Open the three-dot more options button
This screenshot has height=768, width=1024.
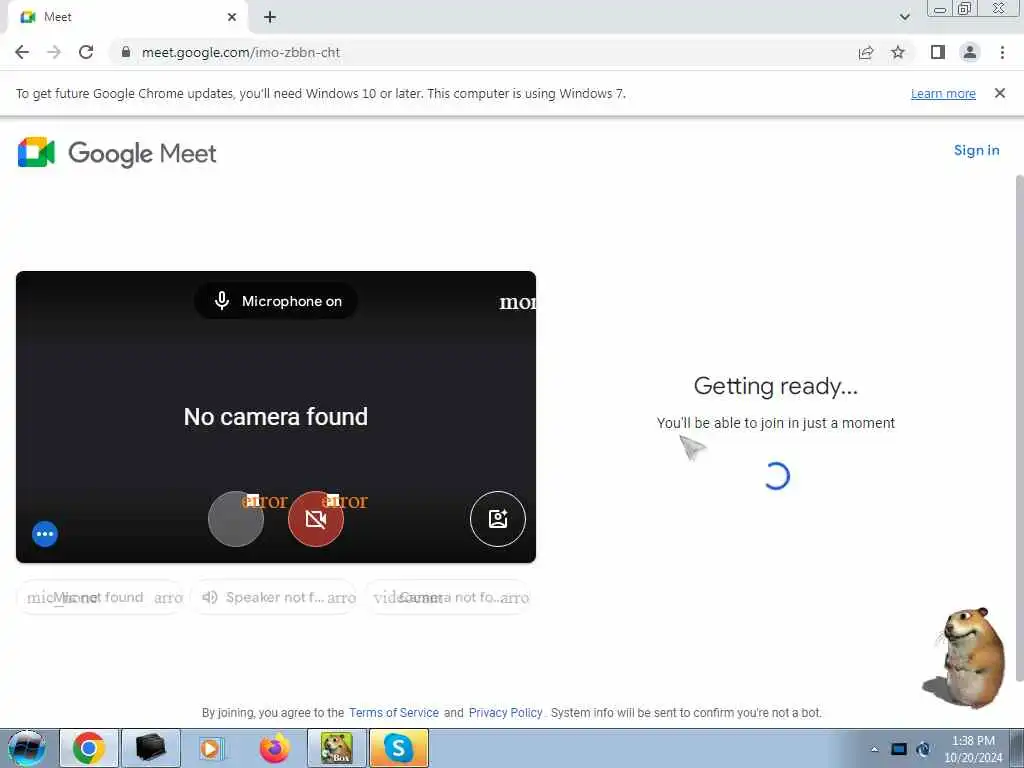pos(45,534)
